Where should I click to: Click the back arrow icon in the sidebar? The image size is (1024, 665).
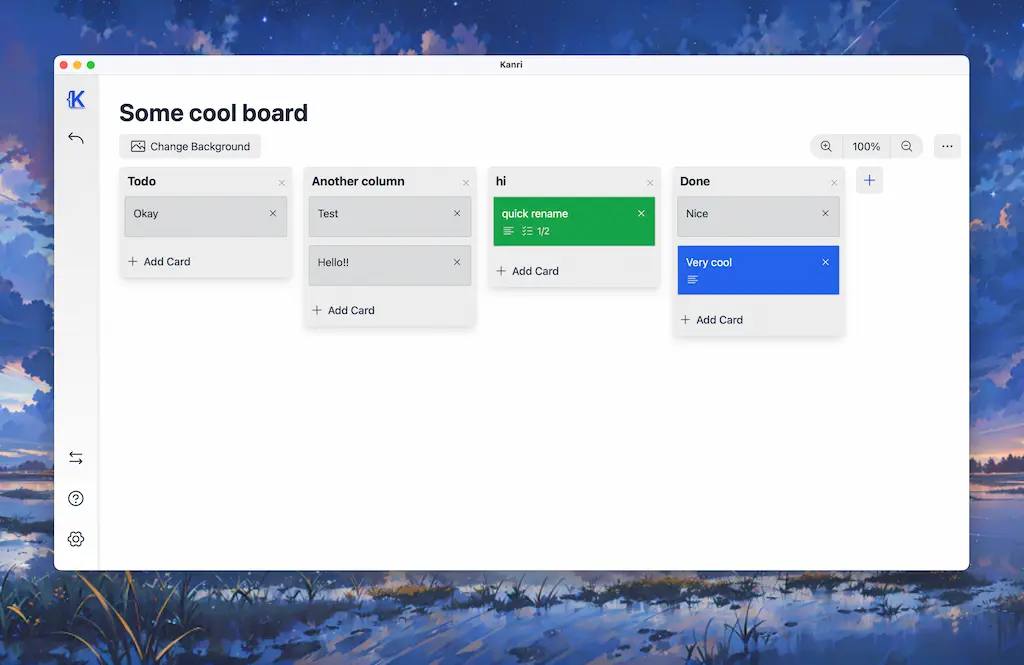tap(76, 137)
